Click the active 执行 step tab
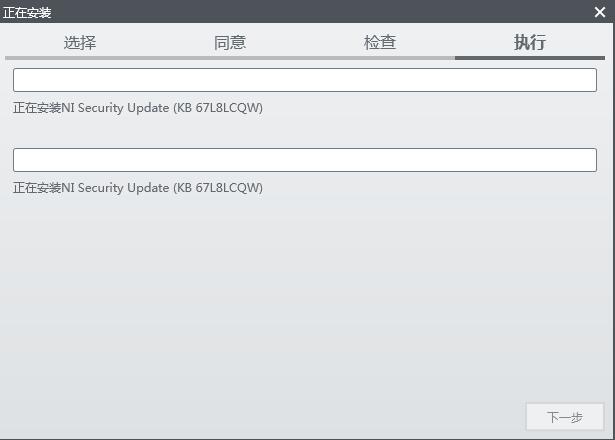 click(x=530, y=42)
